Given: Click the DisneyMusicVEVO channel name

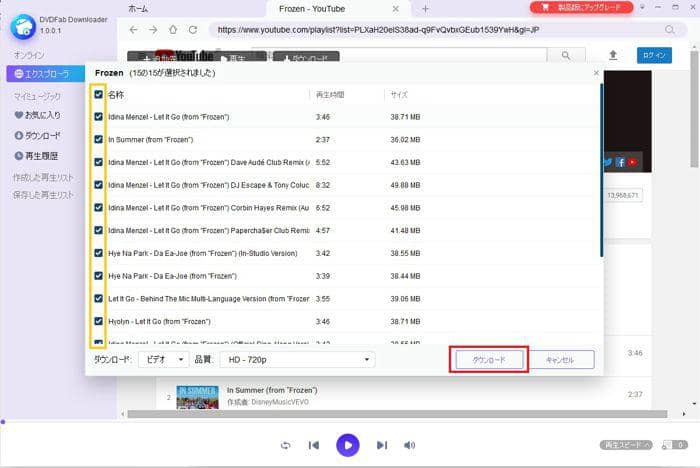Looking at the screenshot, I should (280, 402).
